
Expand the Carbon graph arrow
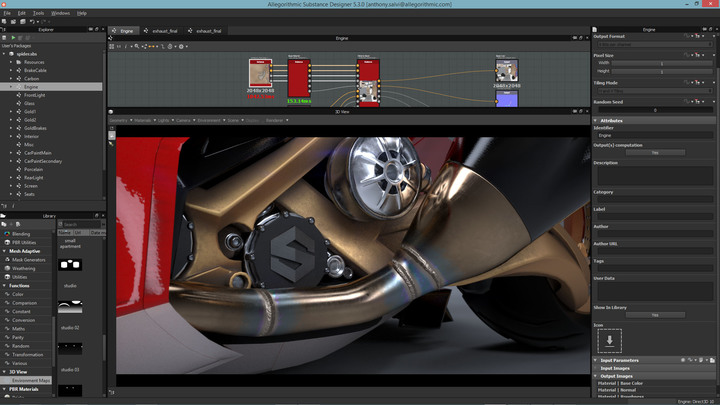(x=11, y=79)
